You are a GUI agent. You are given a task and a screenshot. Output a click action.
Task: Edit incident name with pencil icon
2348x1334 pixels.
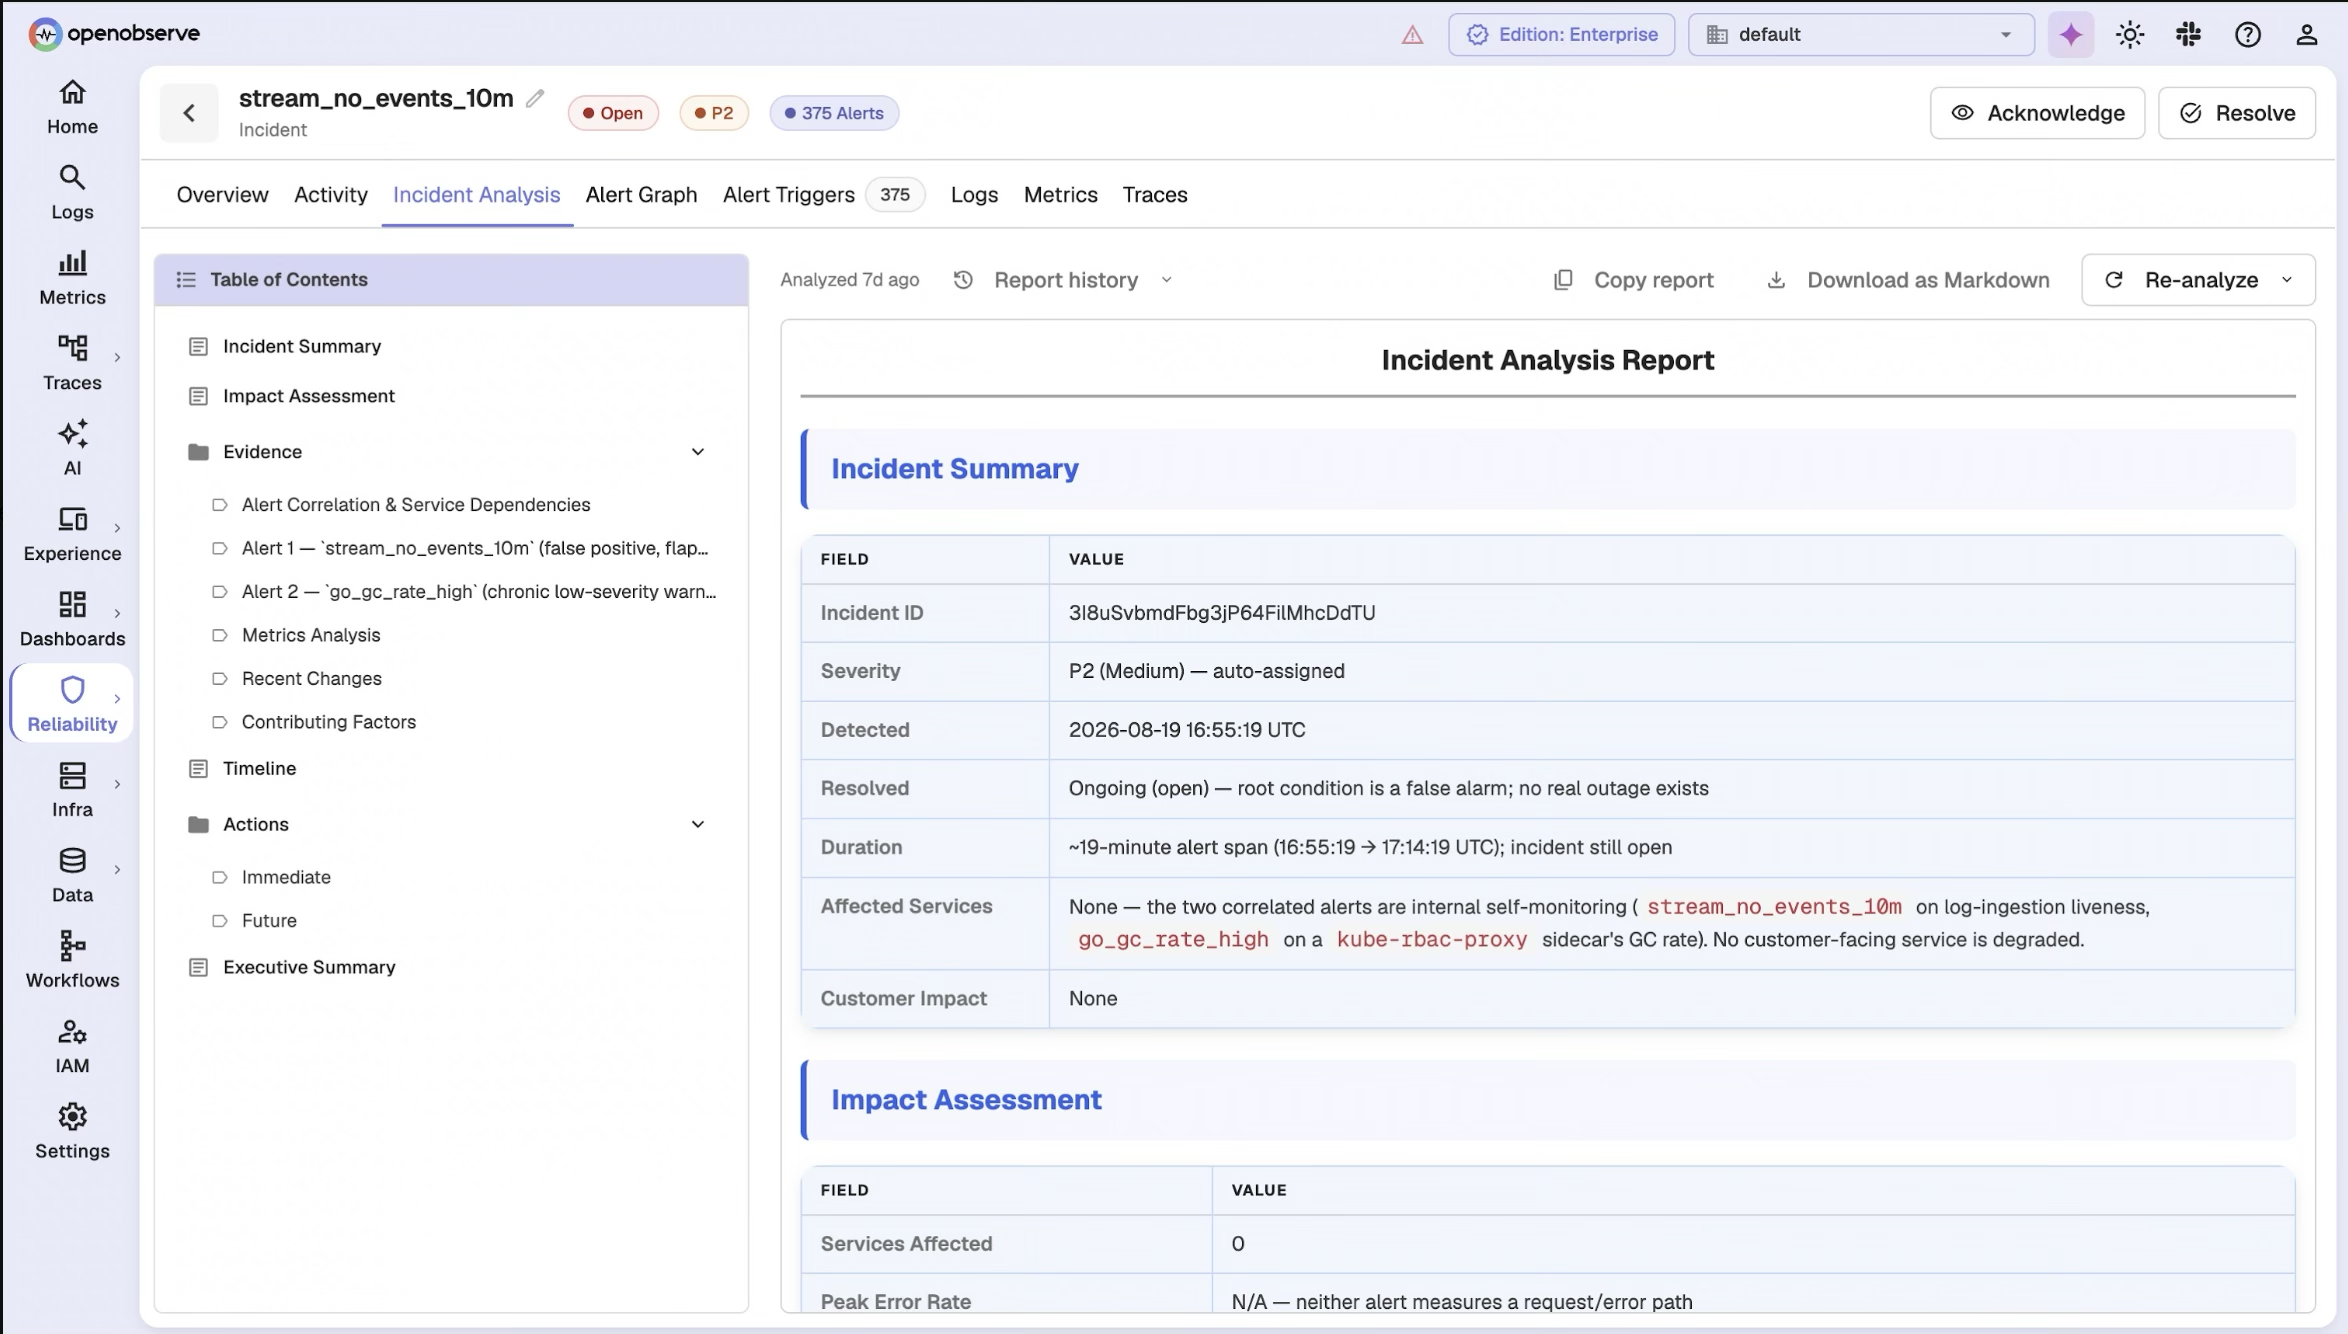tap(536, 98)
